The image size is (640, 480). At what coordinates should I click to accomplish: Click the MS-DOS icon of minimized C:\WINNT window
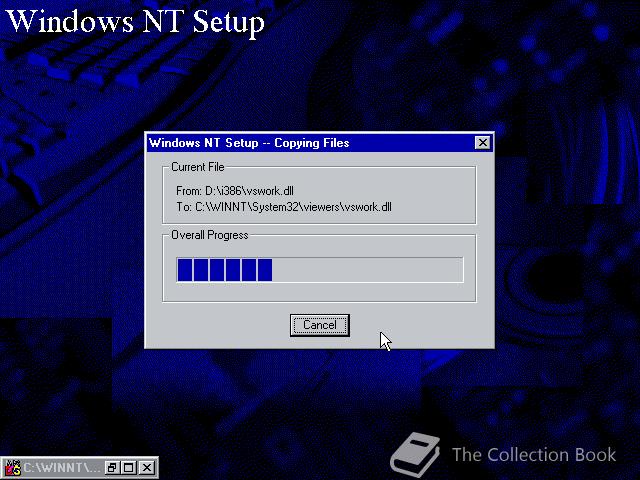tap(12, 467)
